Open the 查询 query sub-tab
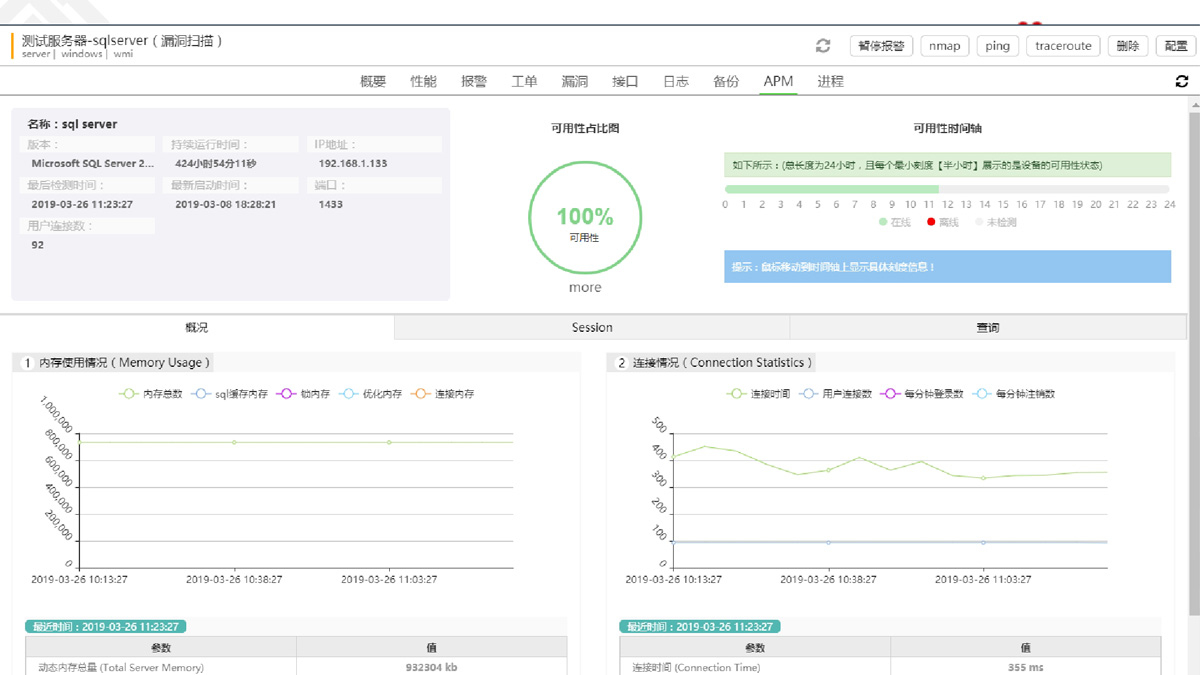This screenshot has height=675, width=1200. (x=988, y=327)
